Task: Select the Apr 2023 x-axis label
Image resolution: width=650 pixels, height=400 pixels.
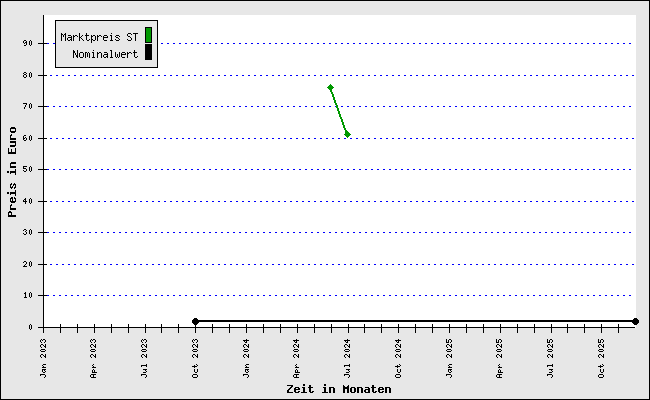Action: click(94, 357)
